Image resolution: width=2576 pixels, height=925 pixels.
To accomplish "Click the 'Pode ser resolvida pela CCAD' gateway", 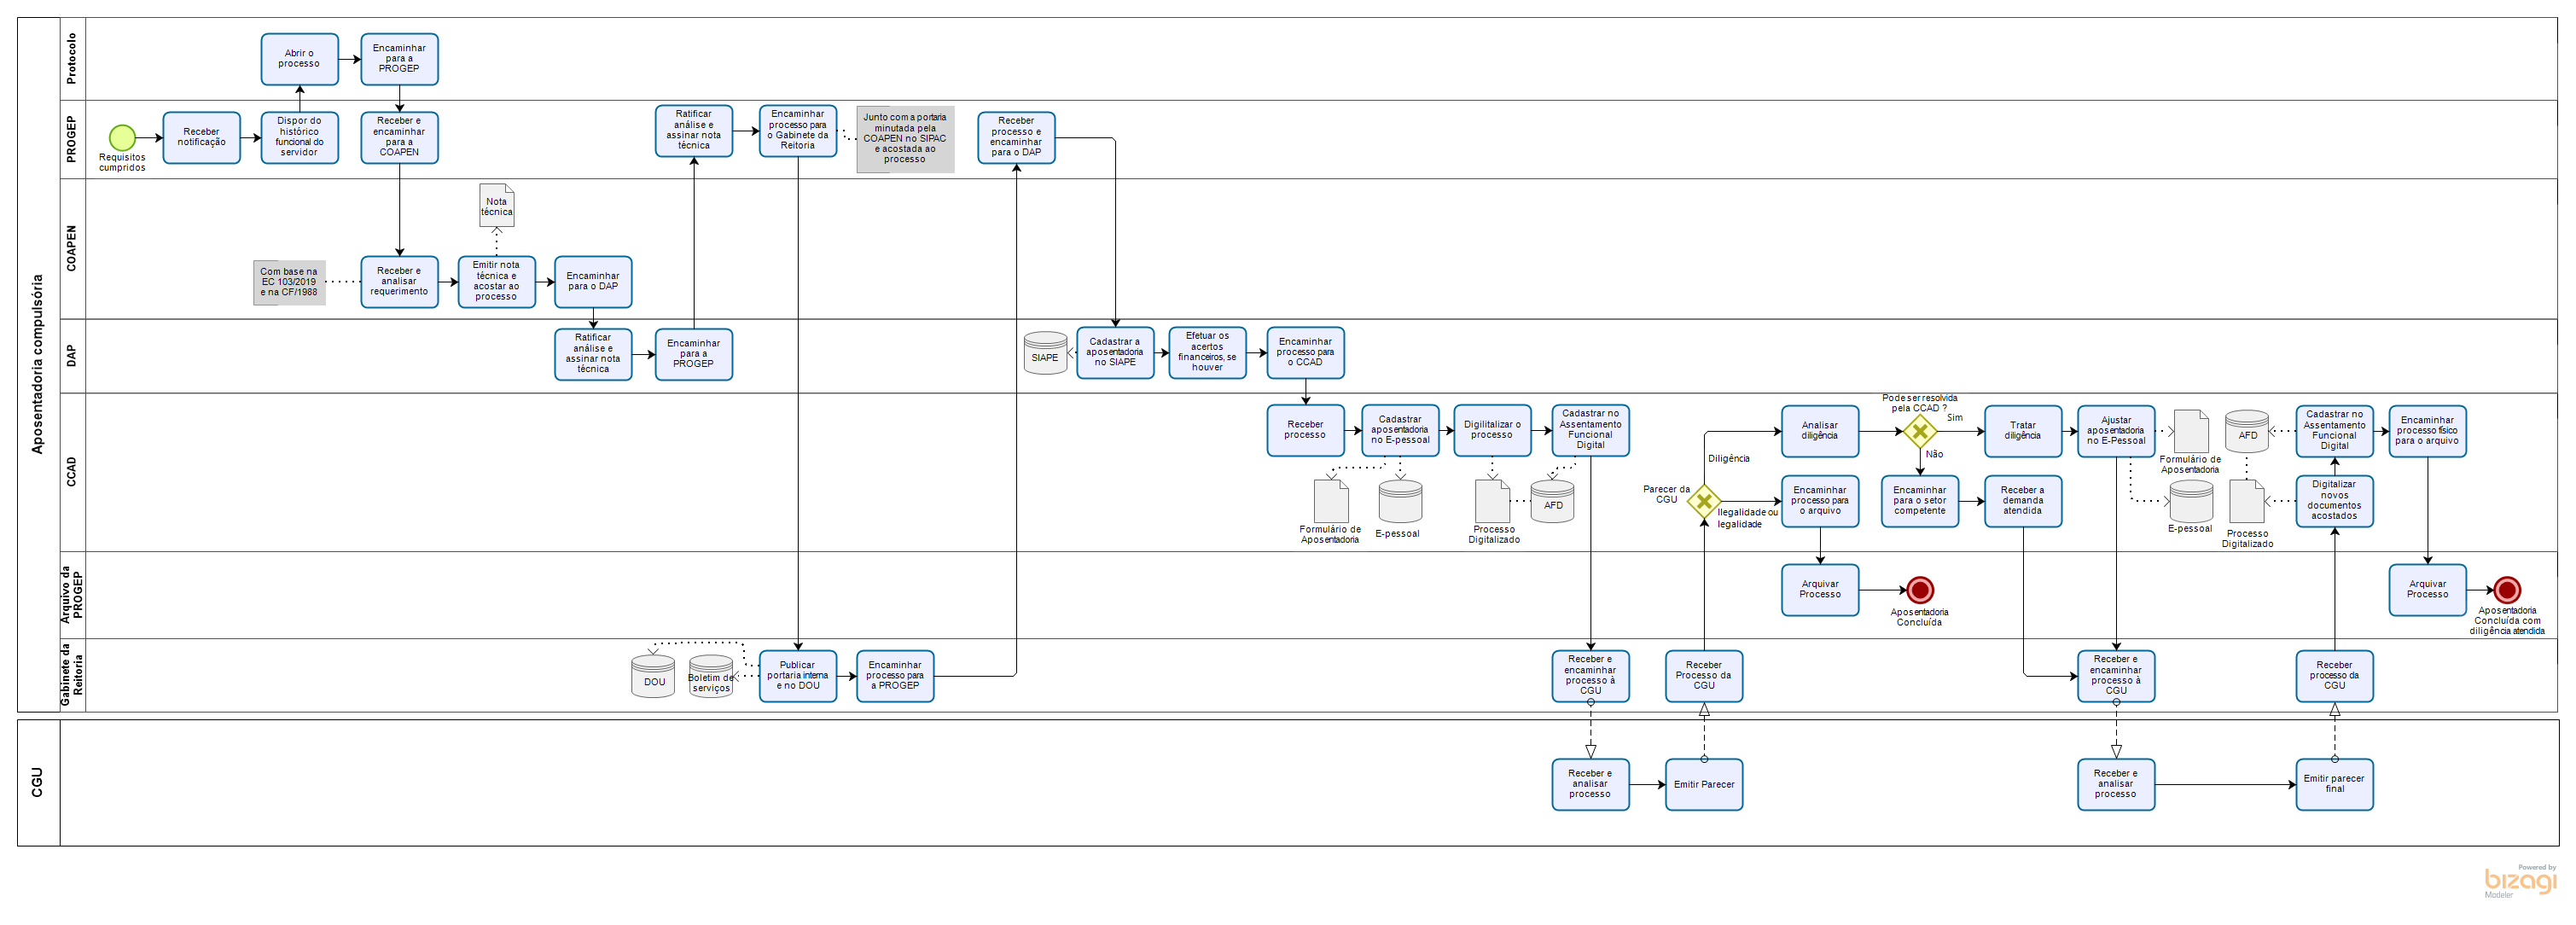I will pyautogui.click(x=1919, y=431).
